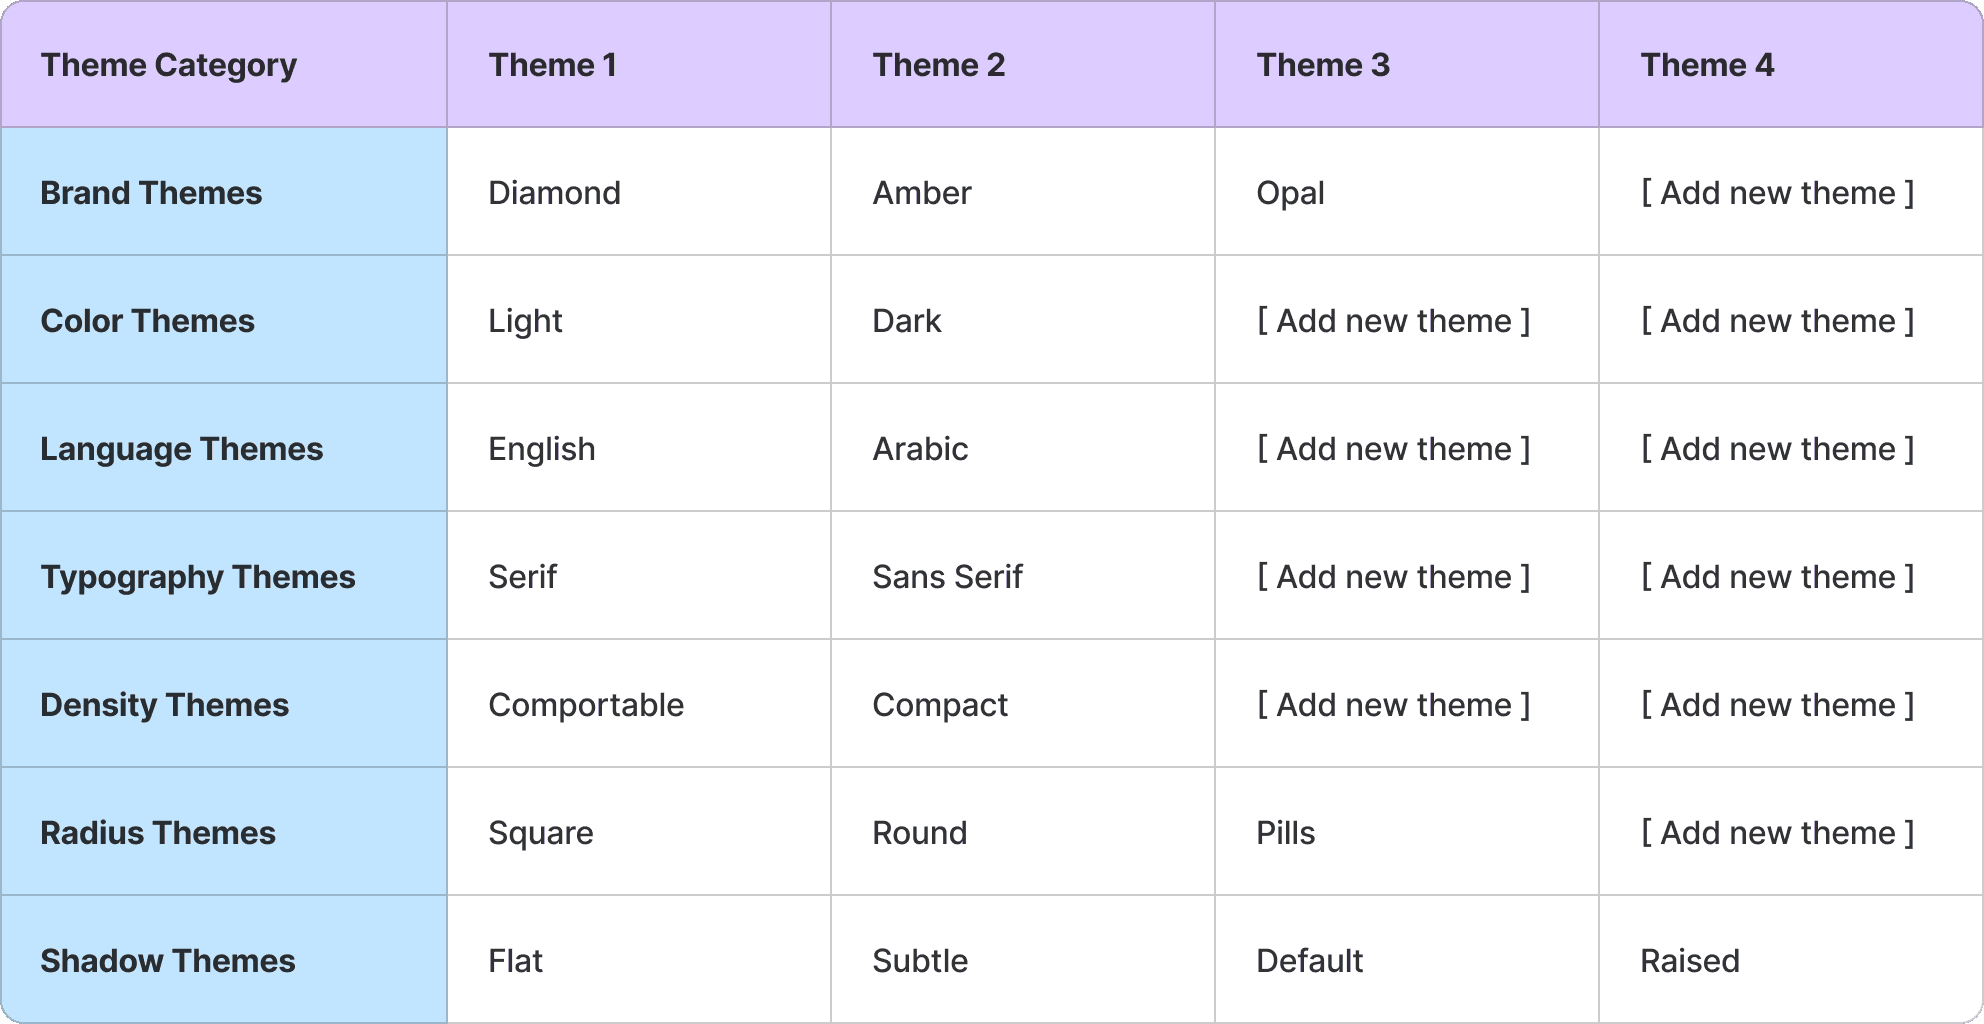1984x1024 pixels.
Task: Select the English language theme cell
Action: (x=542, y=449)
